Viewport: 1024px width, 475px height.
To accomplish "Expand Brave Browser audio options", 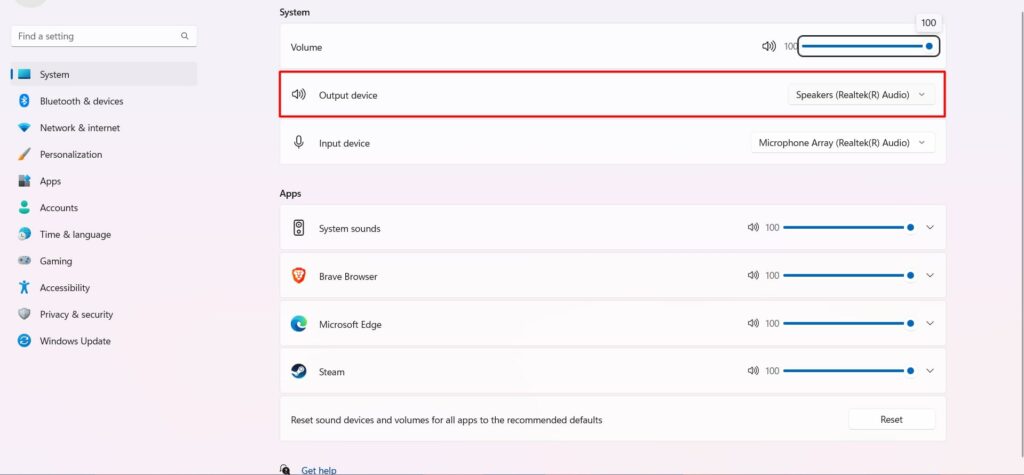I will (x=930, y=275).
